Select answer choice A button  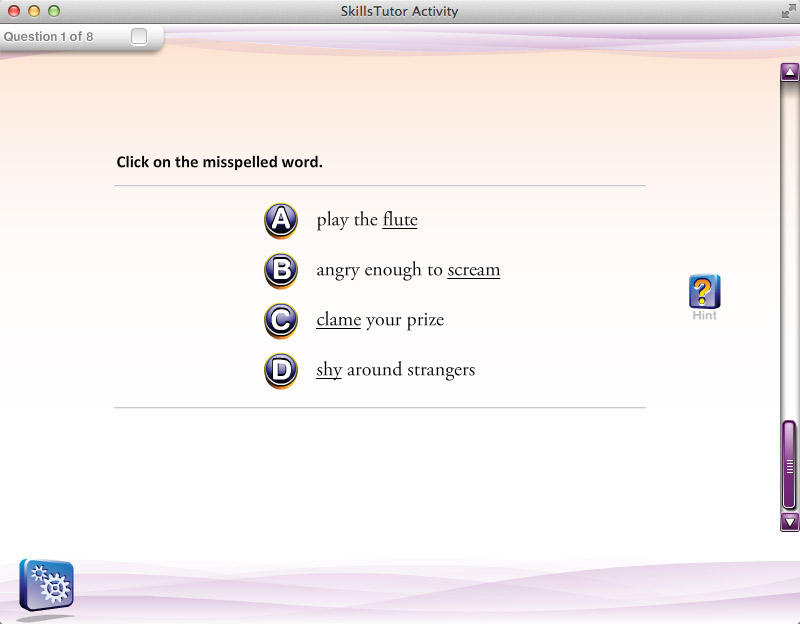(281, 220)
